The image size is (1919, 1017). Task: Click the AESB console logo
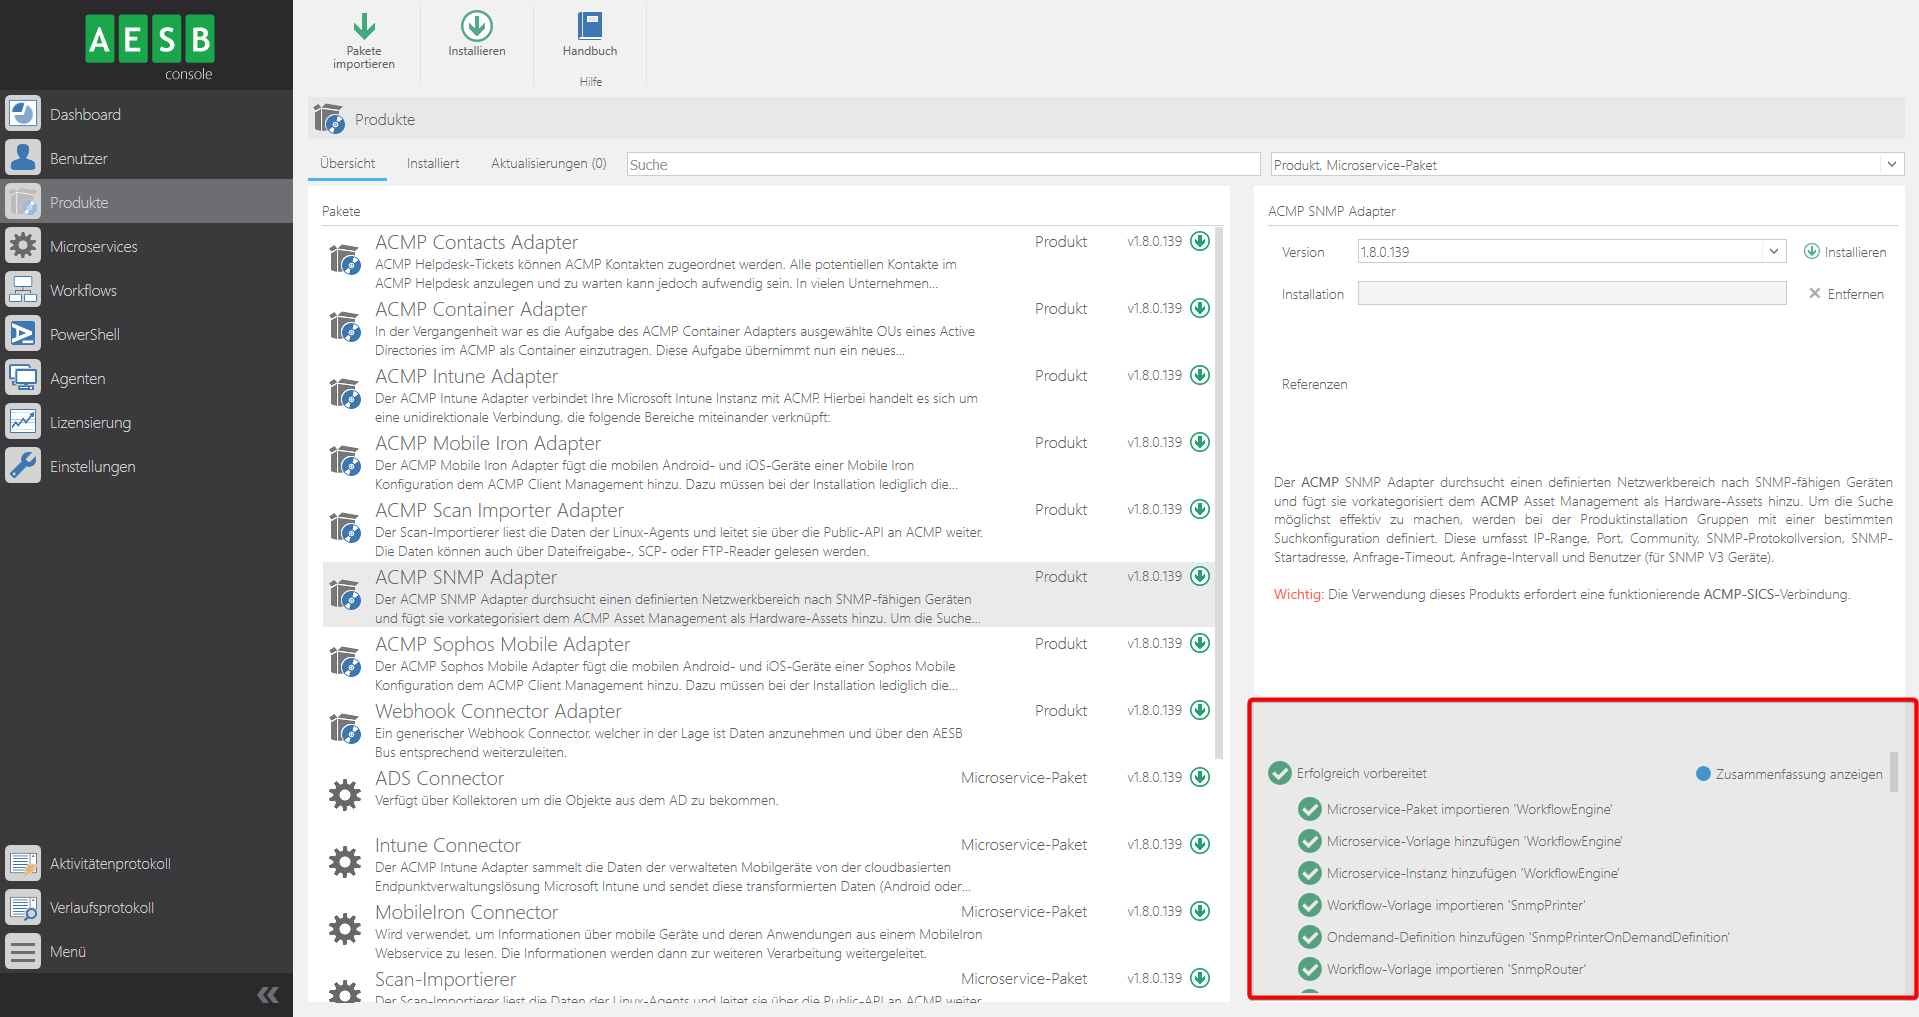[x=150, y=46]
